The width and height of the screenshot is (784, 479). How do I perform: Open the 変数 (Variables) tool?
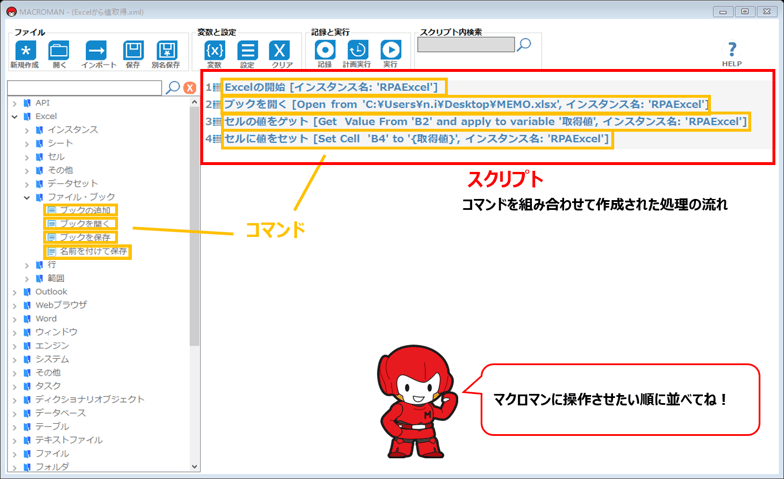tap(214, 50)
